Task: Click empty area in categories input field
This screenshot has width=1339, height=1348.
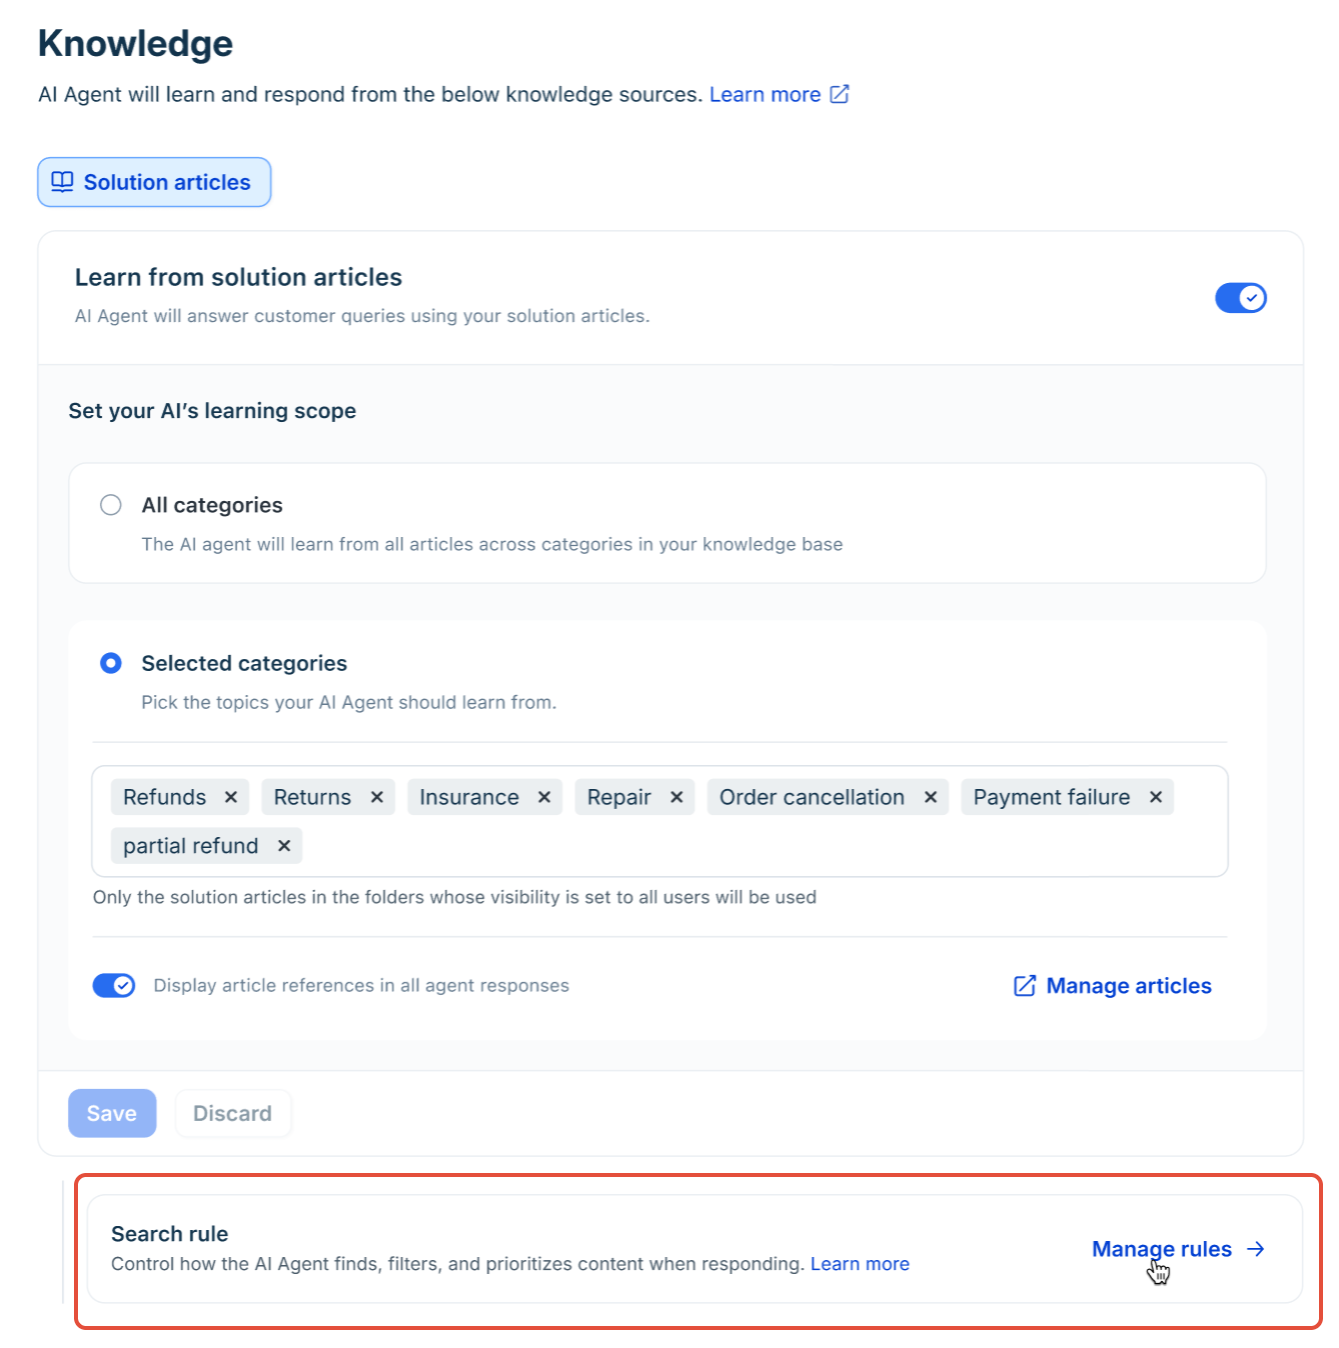Action: (x=760, y=846)
